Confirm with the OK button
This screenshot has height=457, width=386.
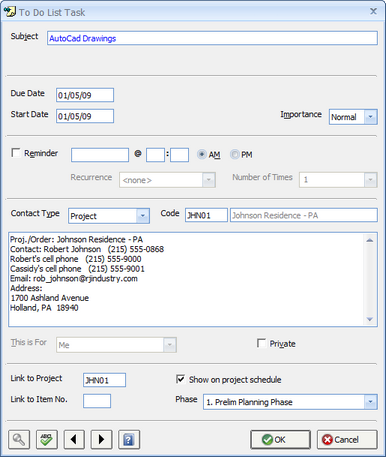click(x=280, y=440)
